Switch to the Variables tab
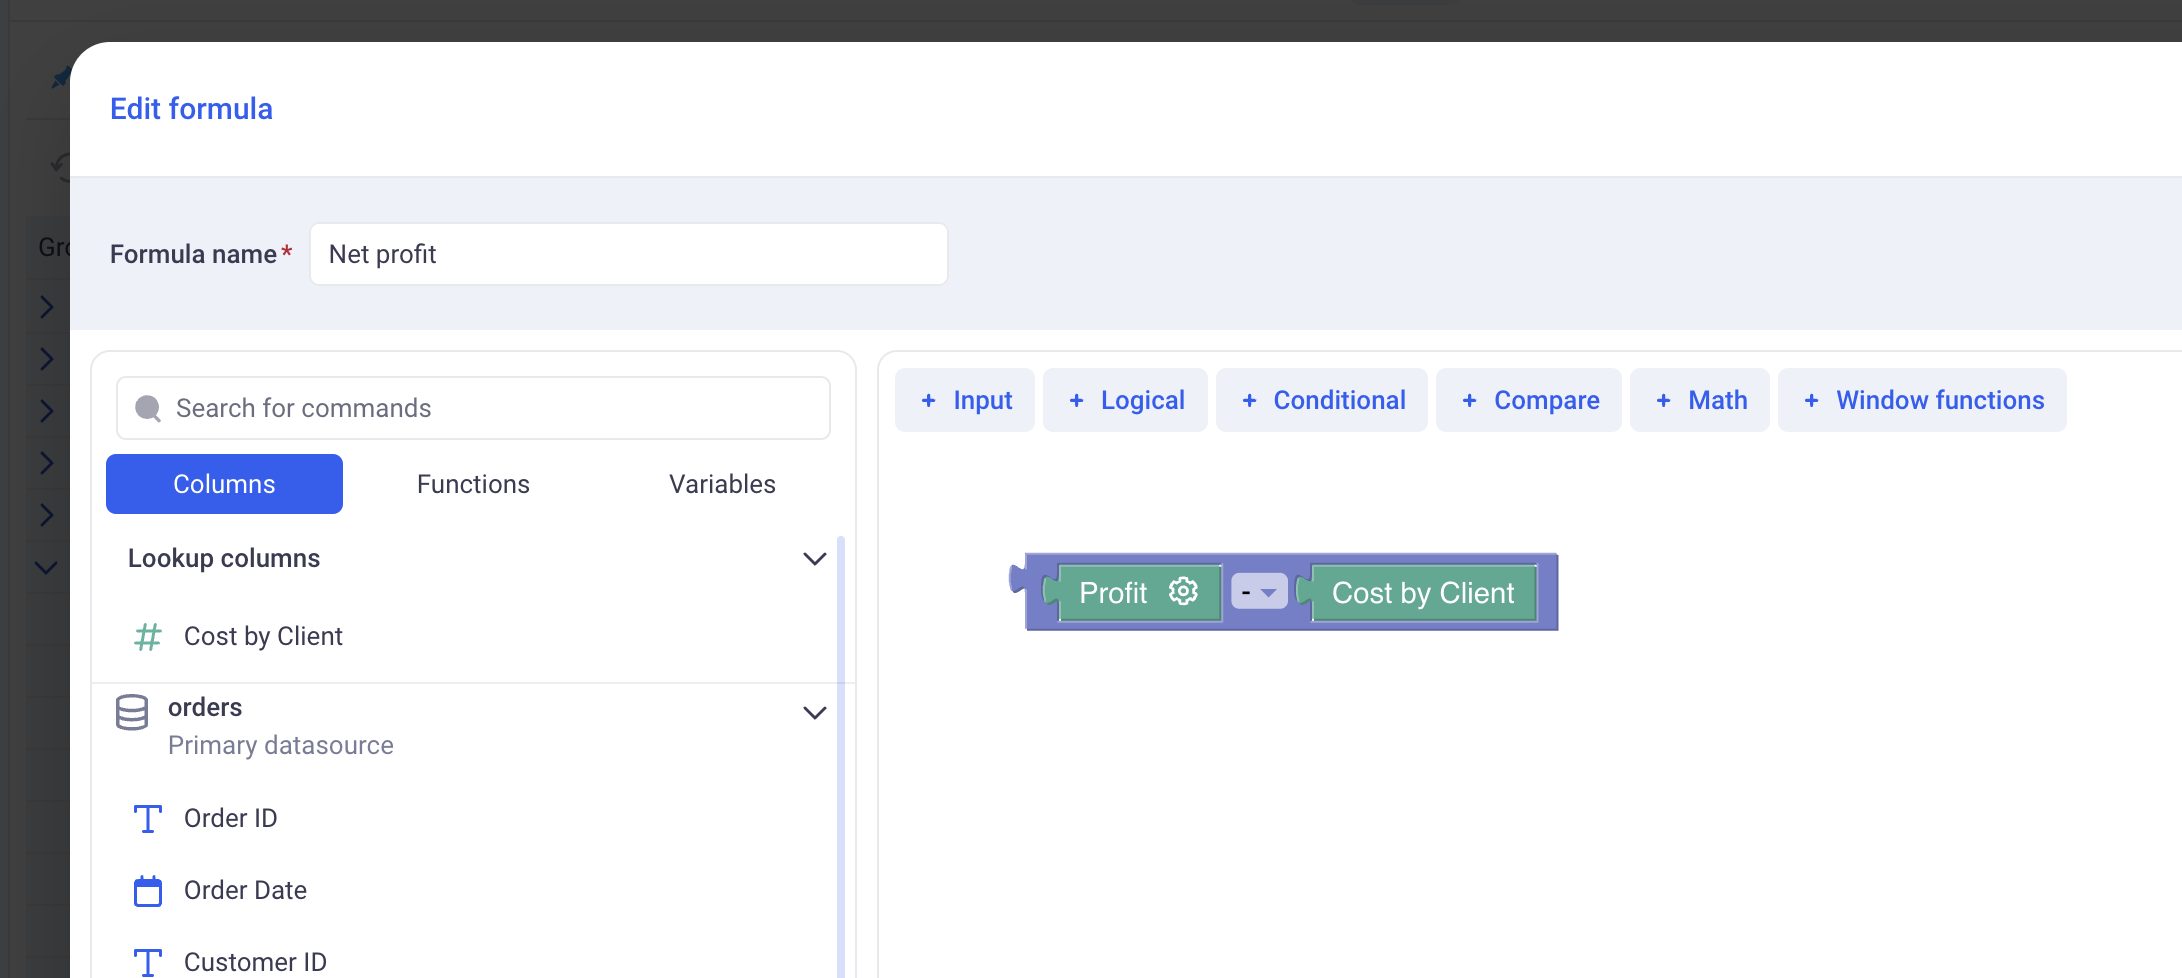 click(722, 484)
